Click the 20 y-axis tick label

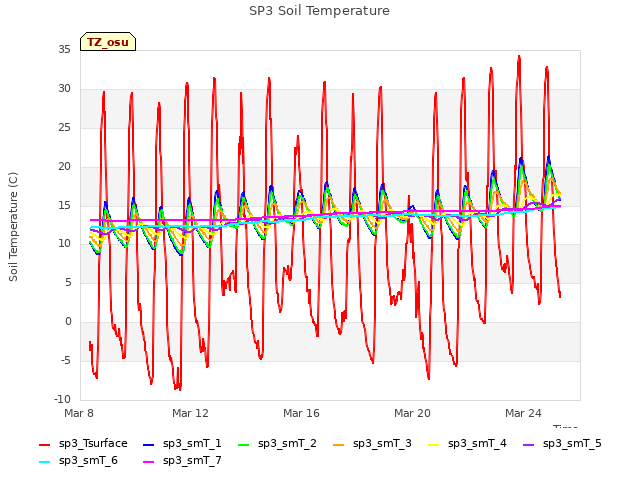[64, 166]
